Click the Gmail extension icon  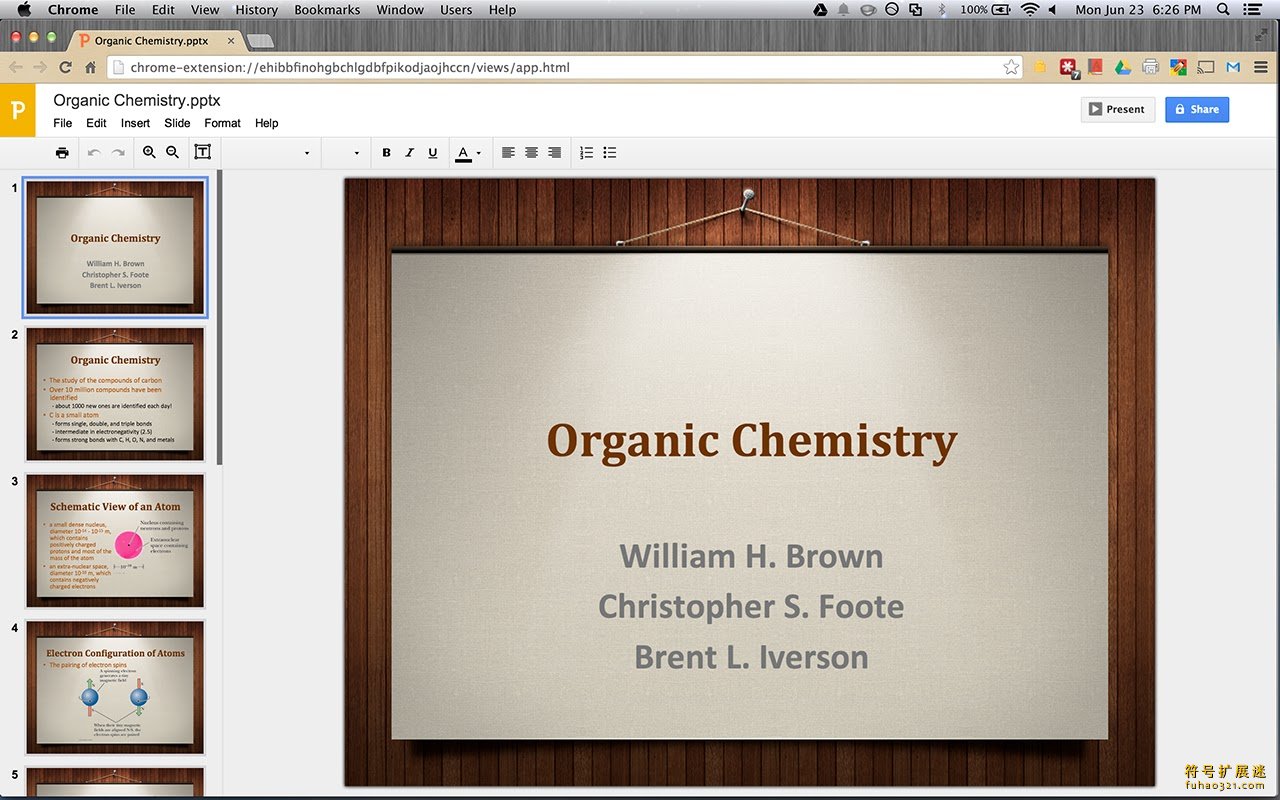(x=1233, y=67)
